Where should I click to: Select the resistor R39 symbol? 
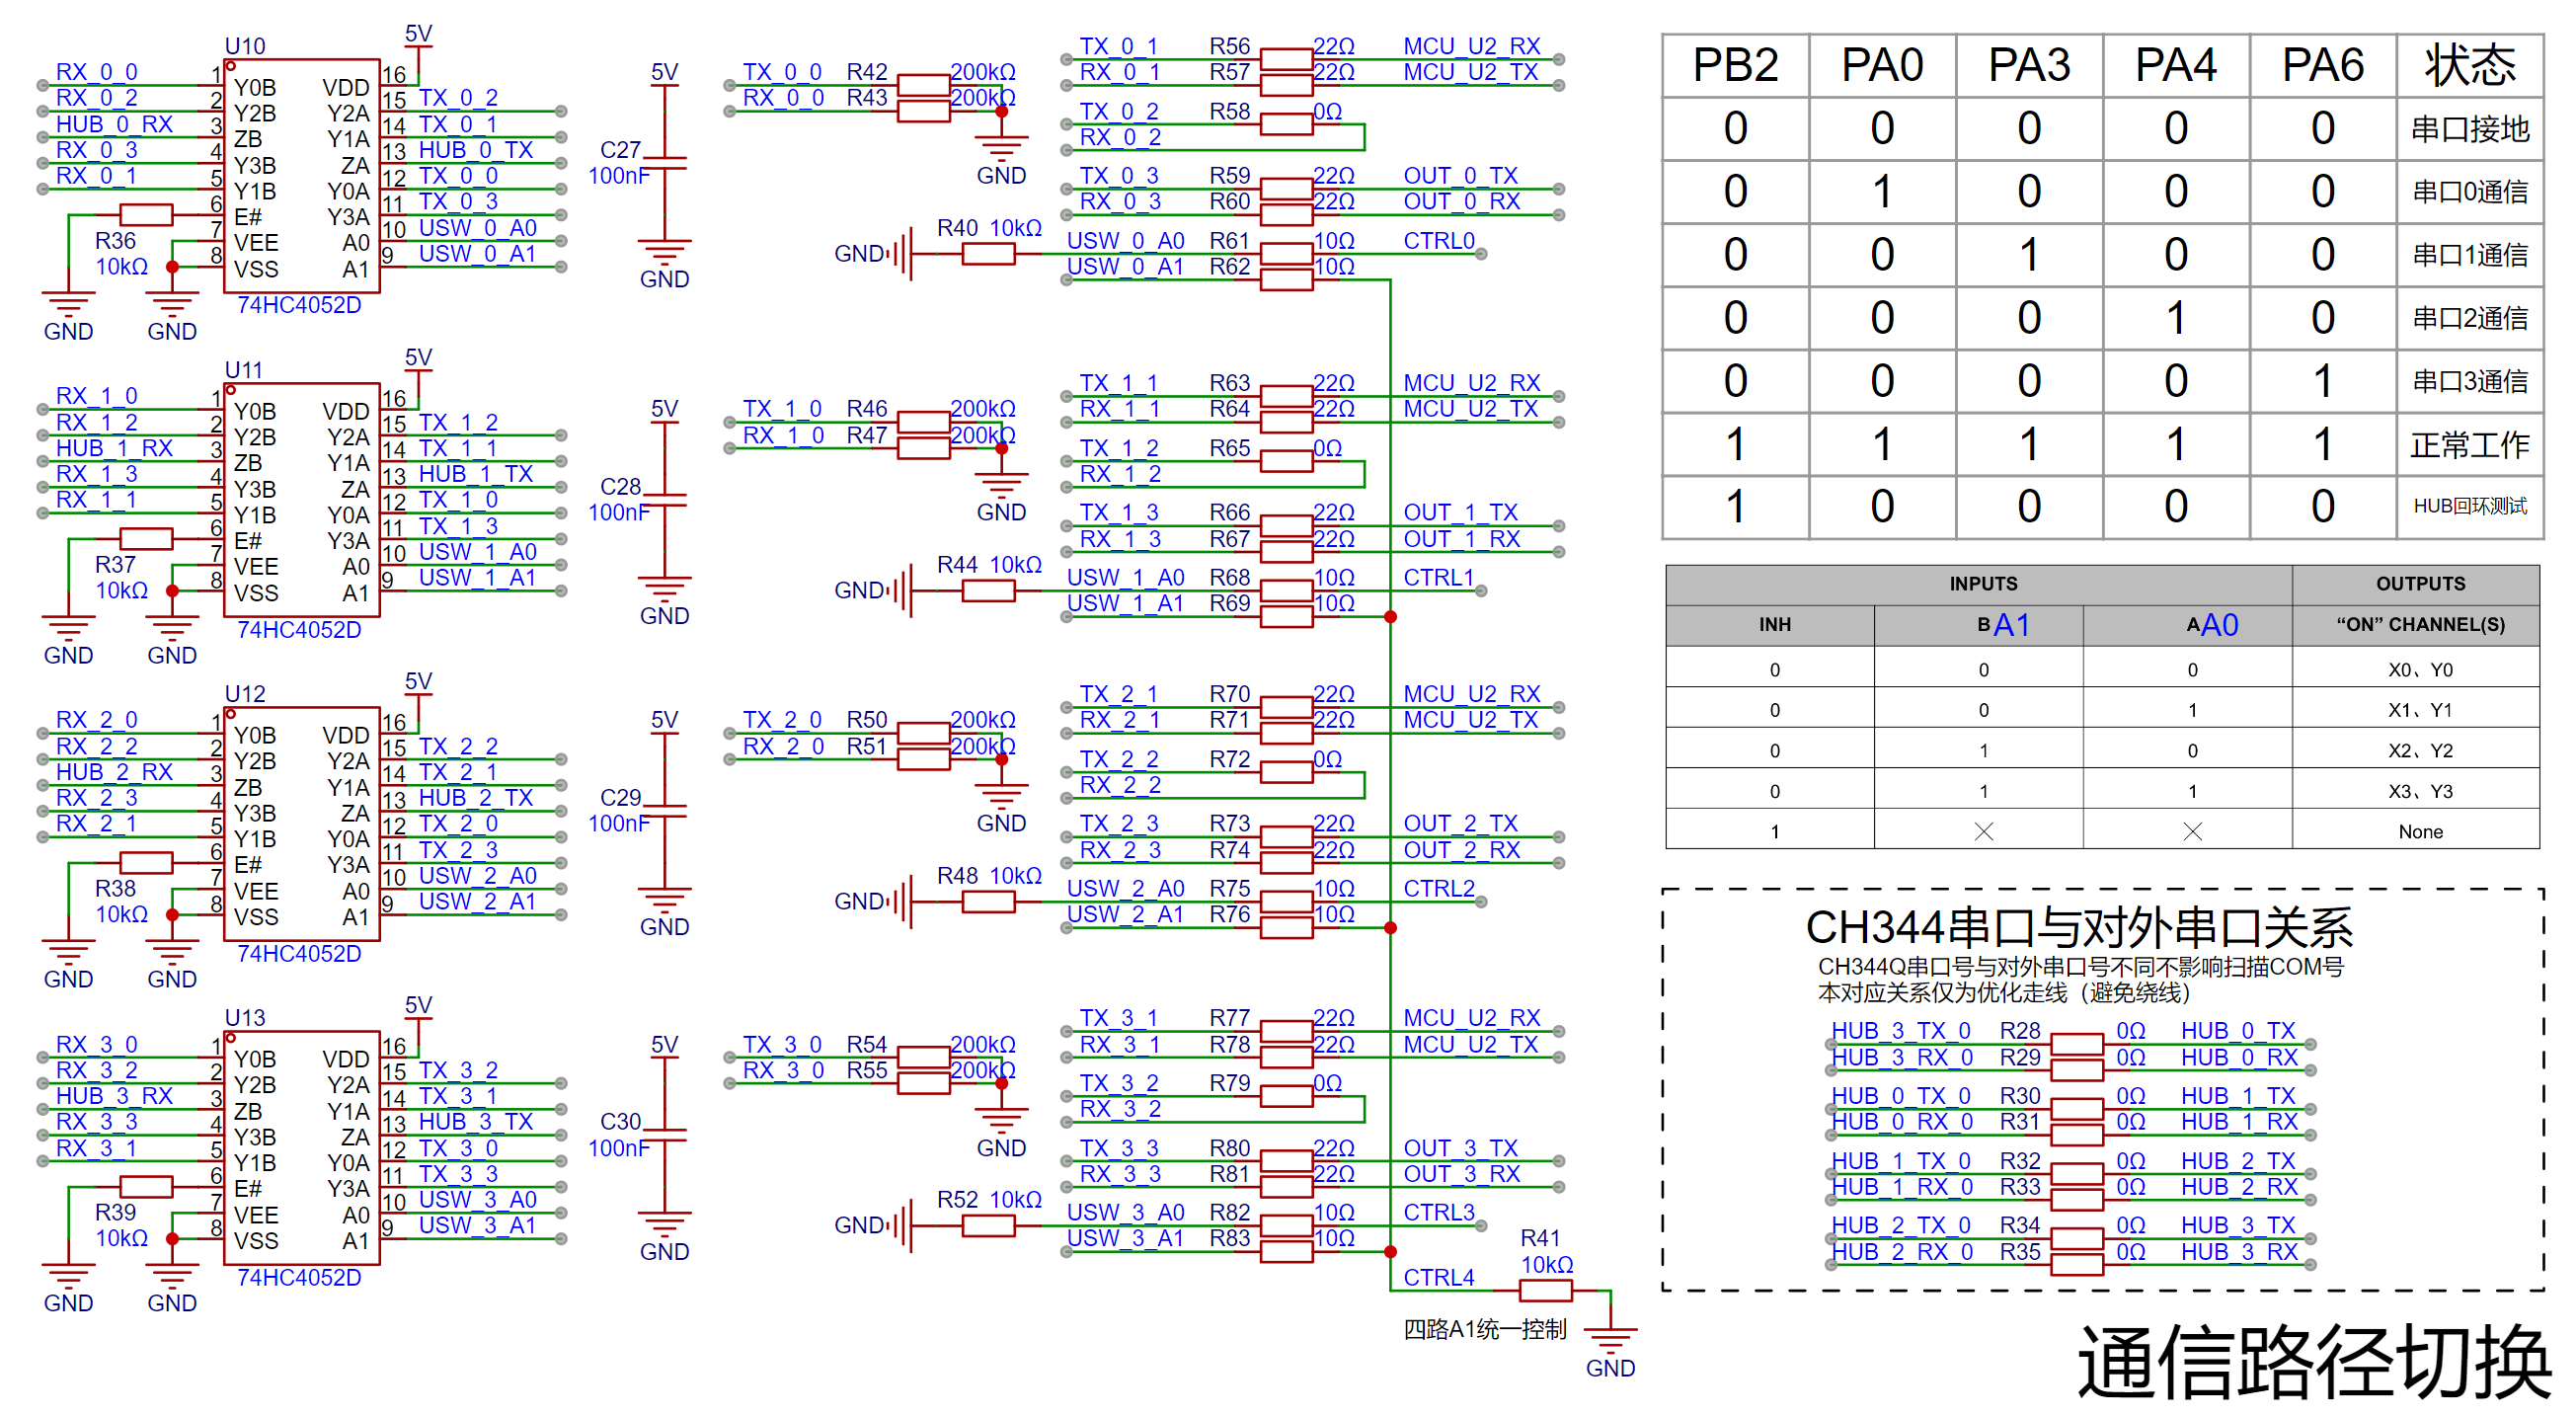click(146, 1186)
